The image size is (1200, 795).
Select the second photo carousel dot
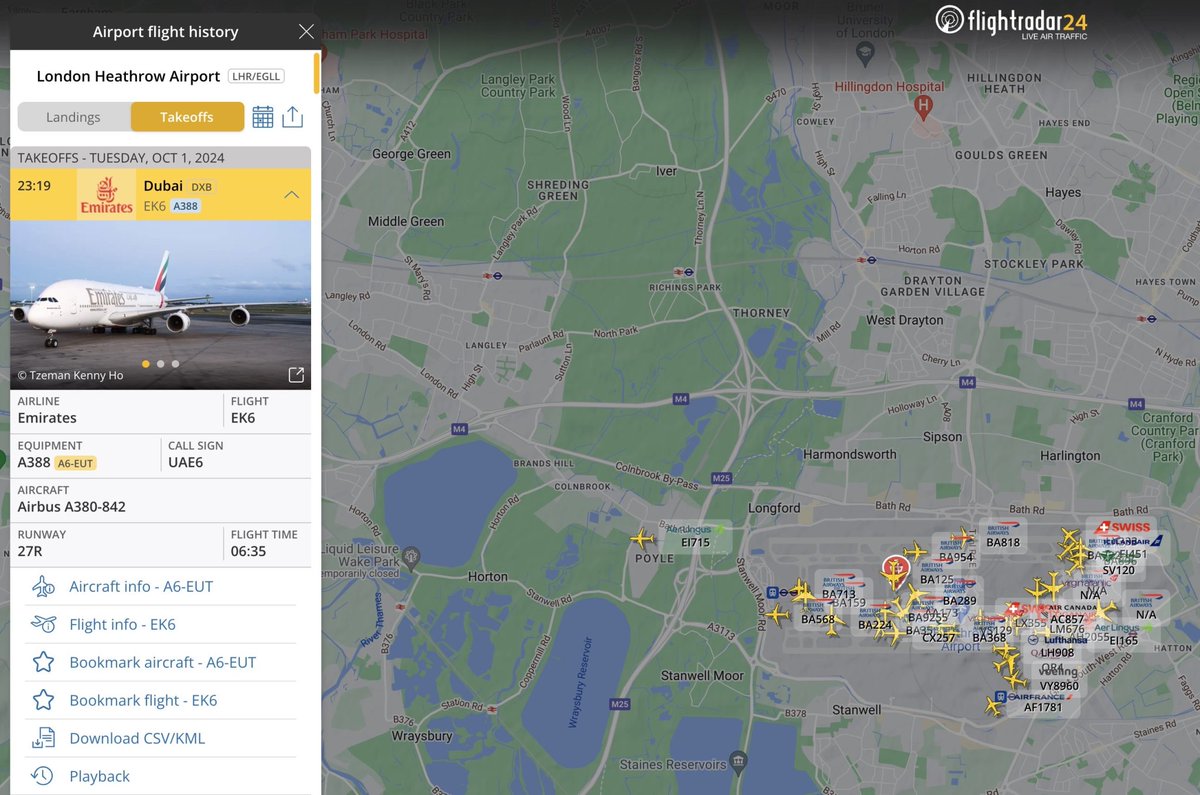(160, 365)
